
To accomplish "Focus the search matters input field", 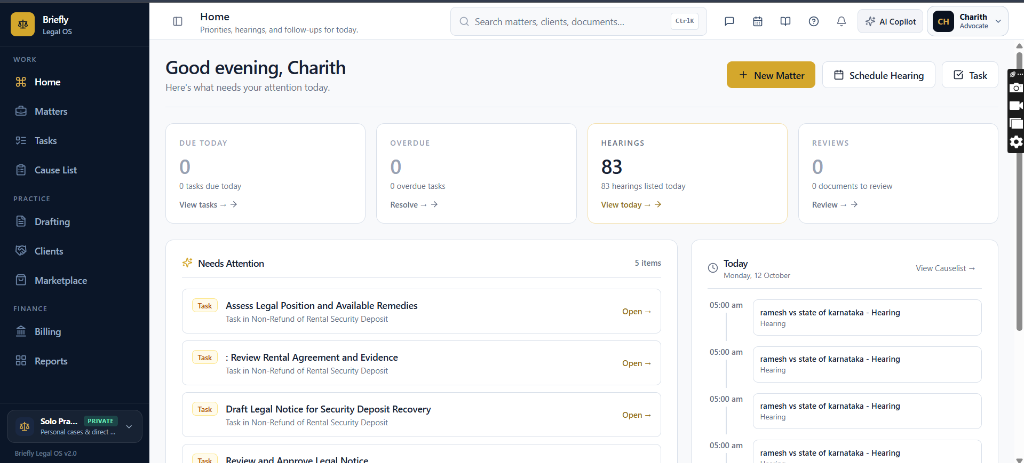I will pos(578,22).
